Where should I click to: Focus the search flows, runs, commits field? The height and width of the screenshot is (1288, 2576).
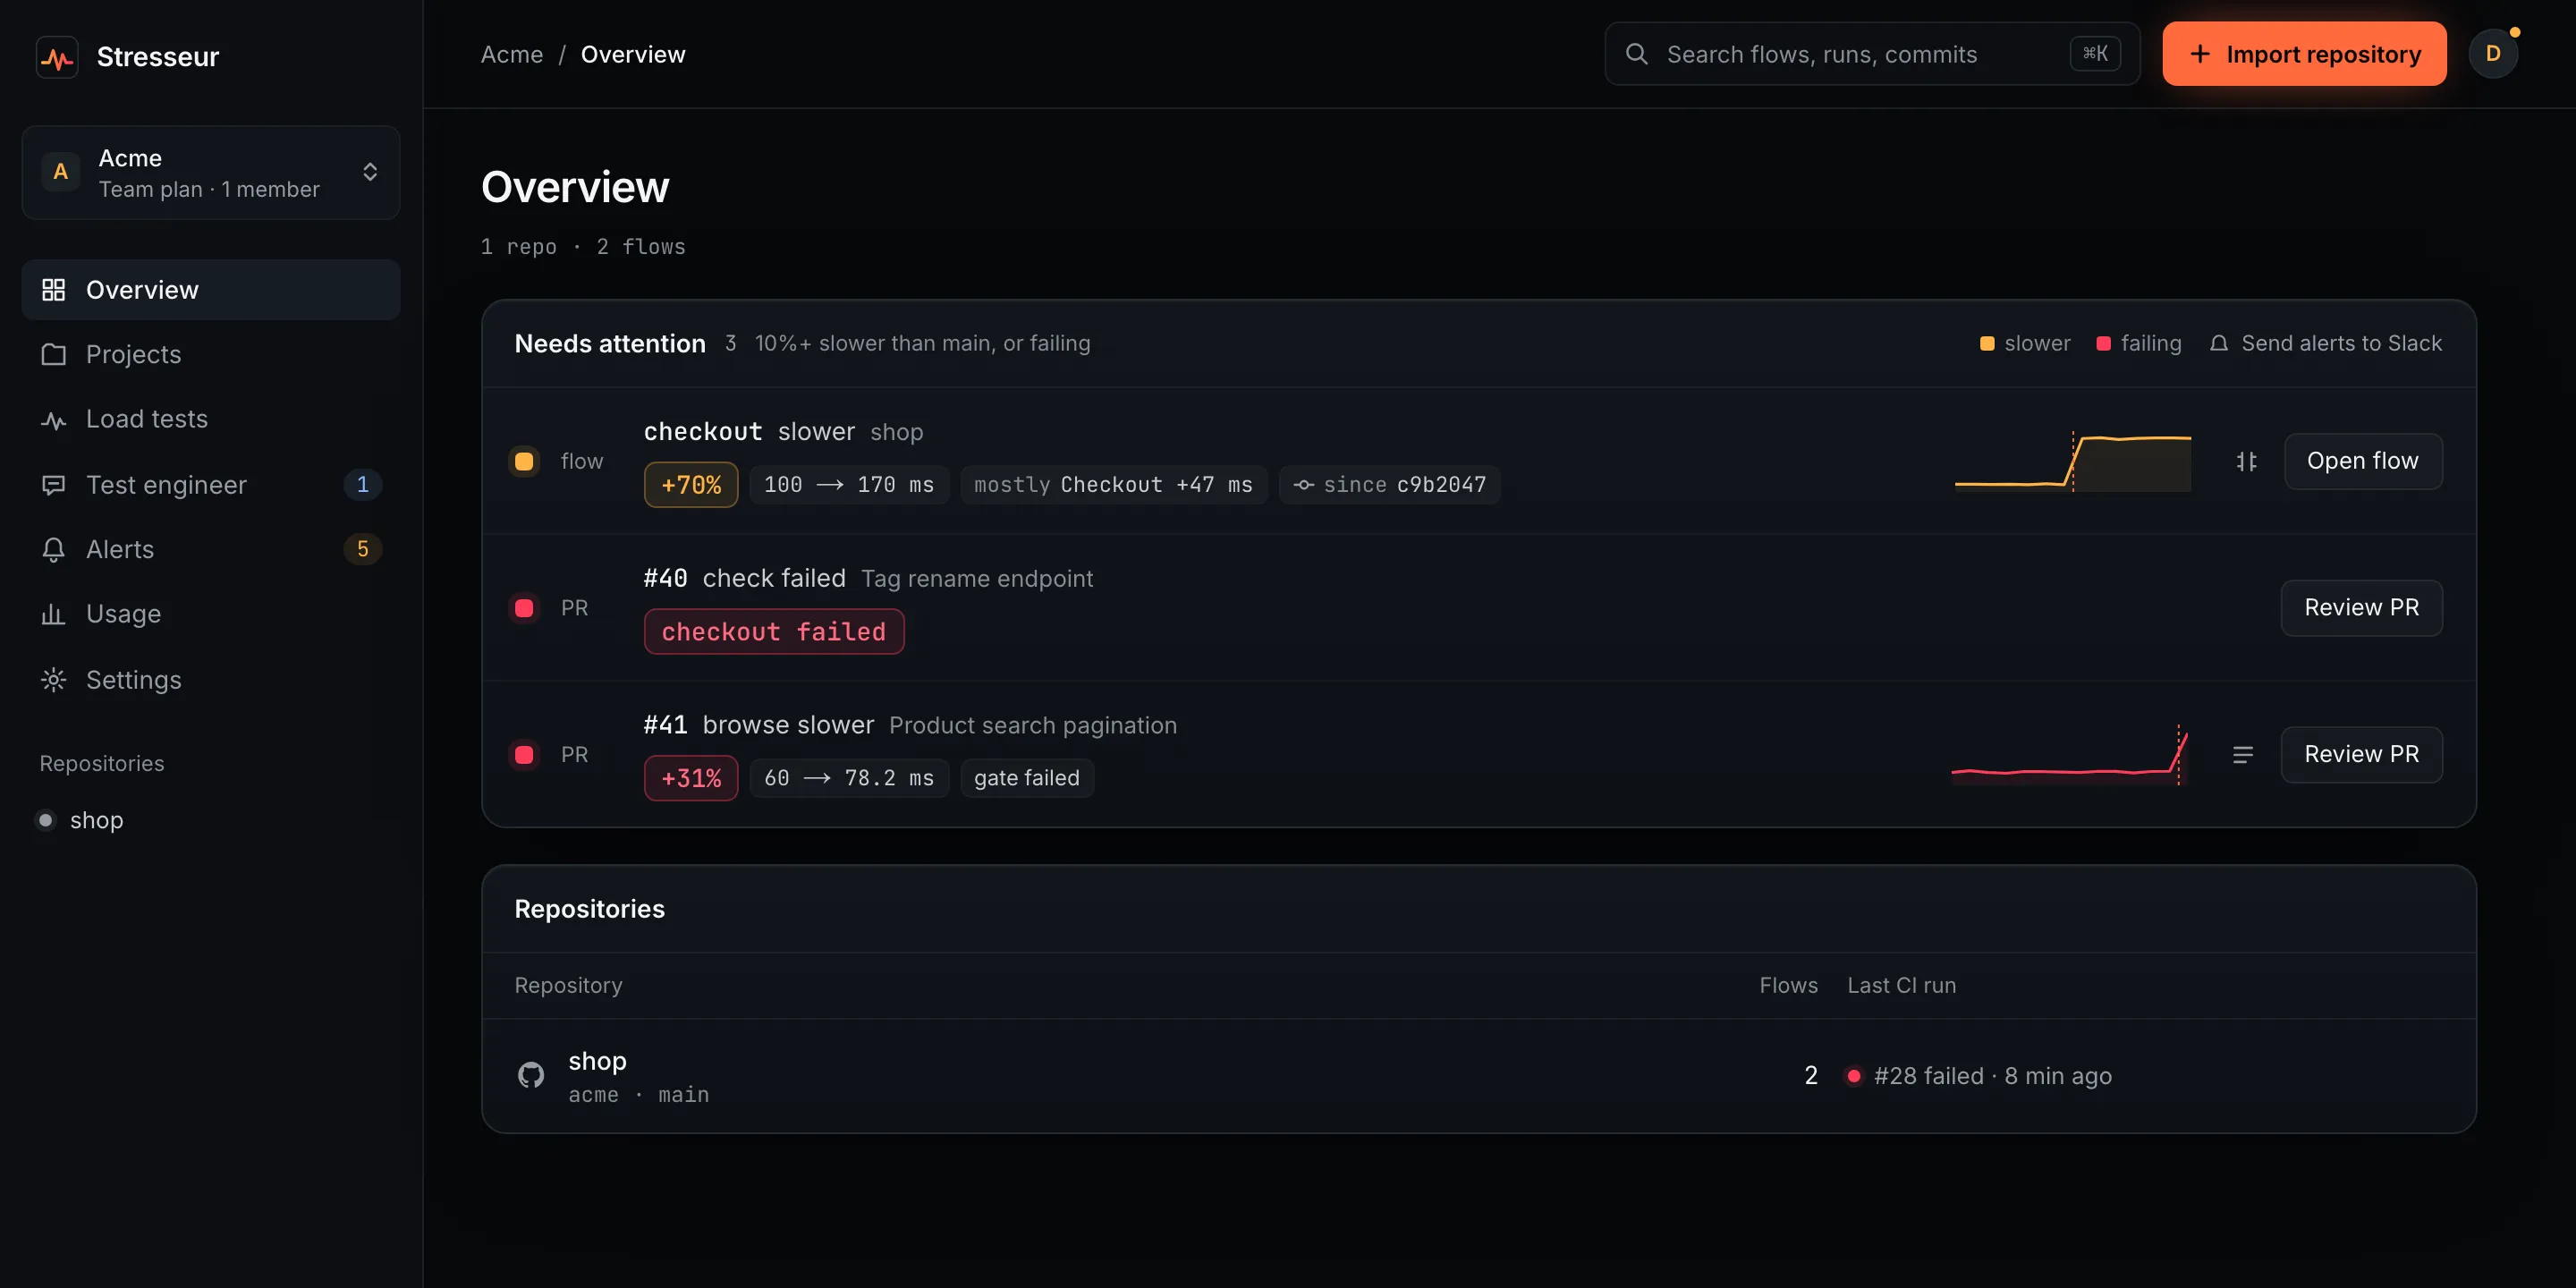click(1872, 54)
